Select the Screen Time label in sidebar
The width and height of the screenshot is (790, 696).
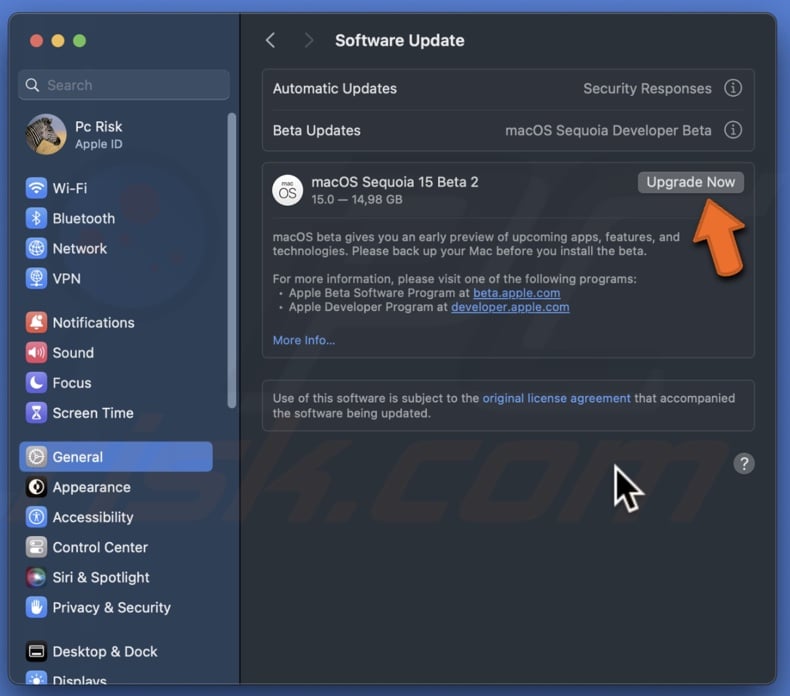click(93, 413)
